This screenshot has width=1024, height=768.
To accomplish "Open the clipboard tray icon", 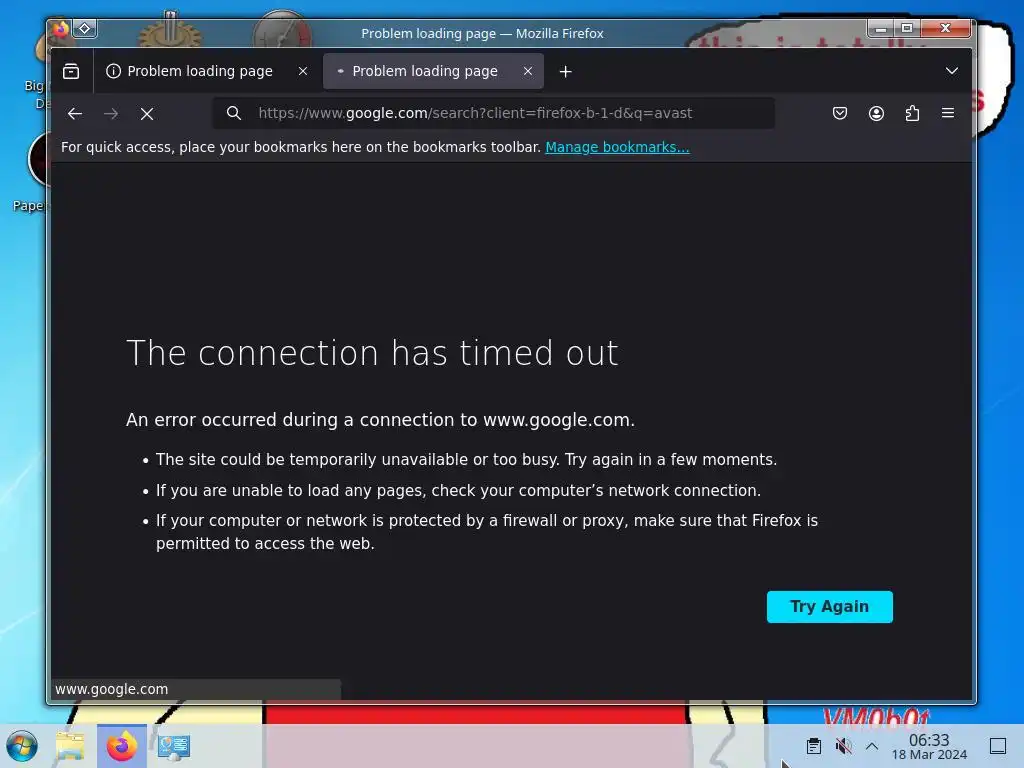I will 813,746.
